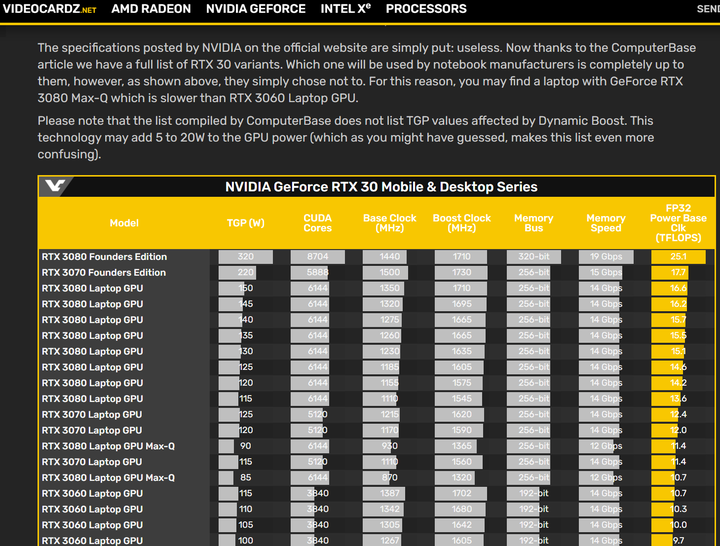Click the 15.7 TFLOPS cell
720x546 pixels.
678,320
